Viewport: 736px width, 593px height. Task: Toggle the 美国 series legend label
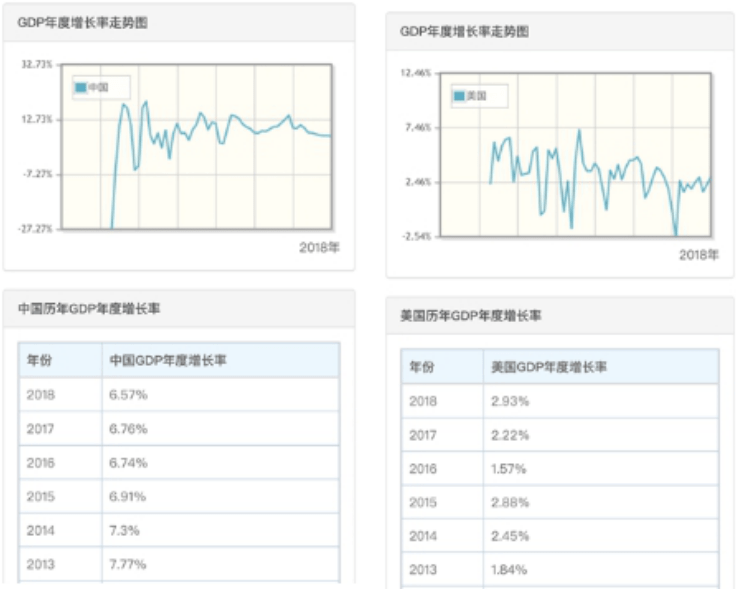(477, 96)
